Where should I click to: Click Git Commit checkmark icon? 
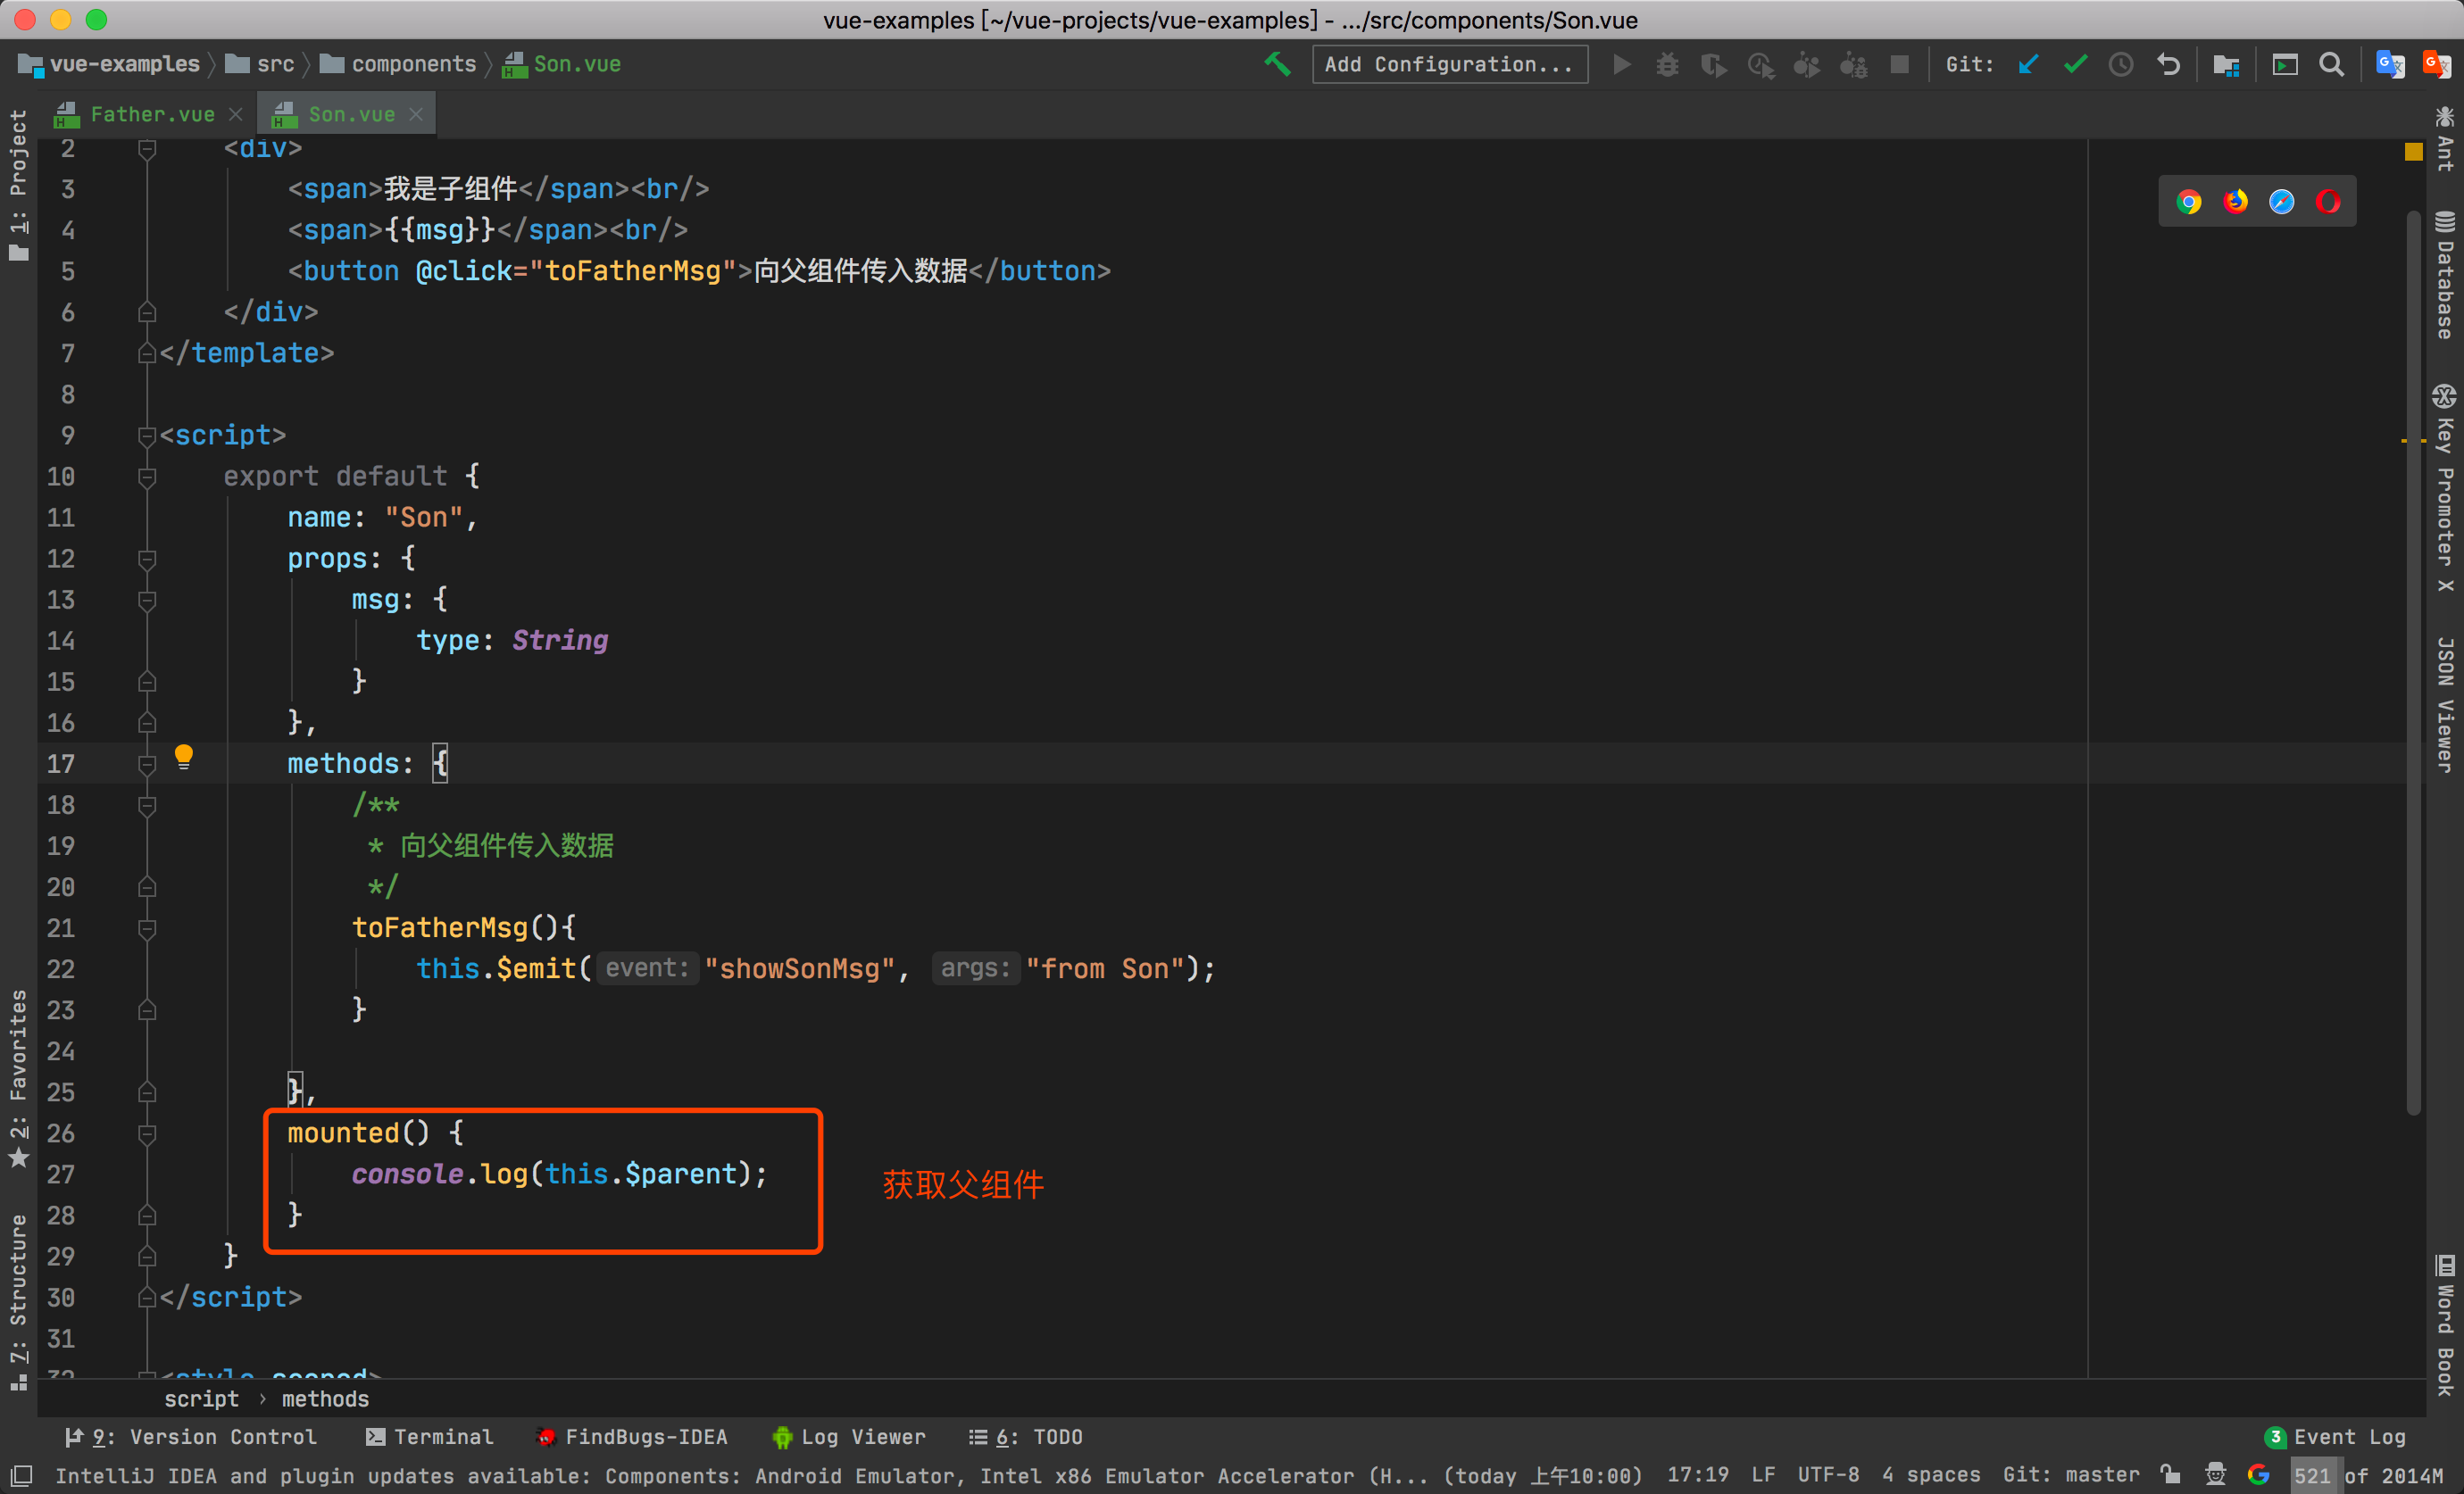coord(2075,65)
